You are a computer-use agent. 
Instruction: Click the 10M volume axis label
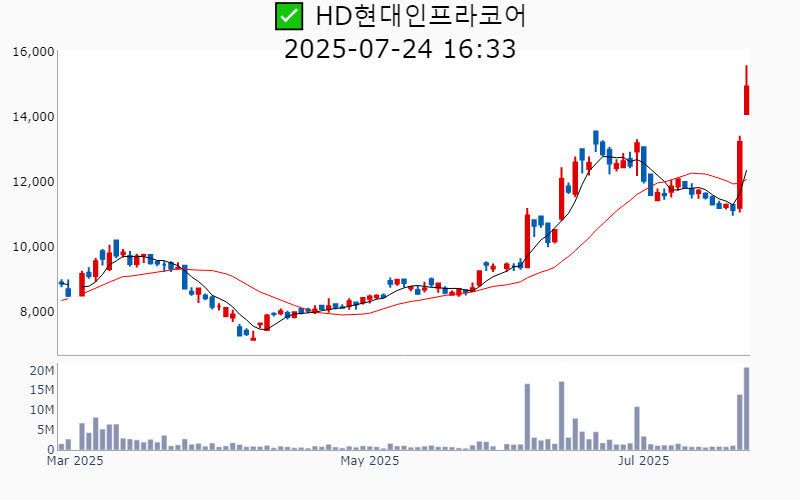click(42, 410)
